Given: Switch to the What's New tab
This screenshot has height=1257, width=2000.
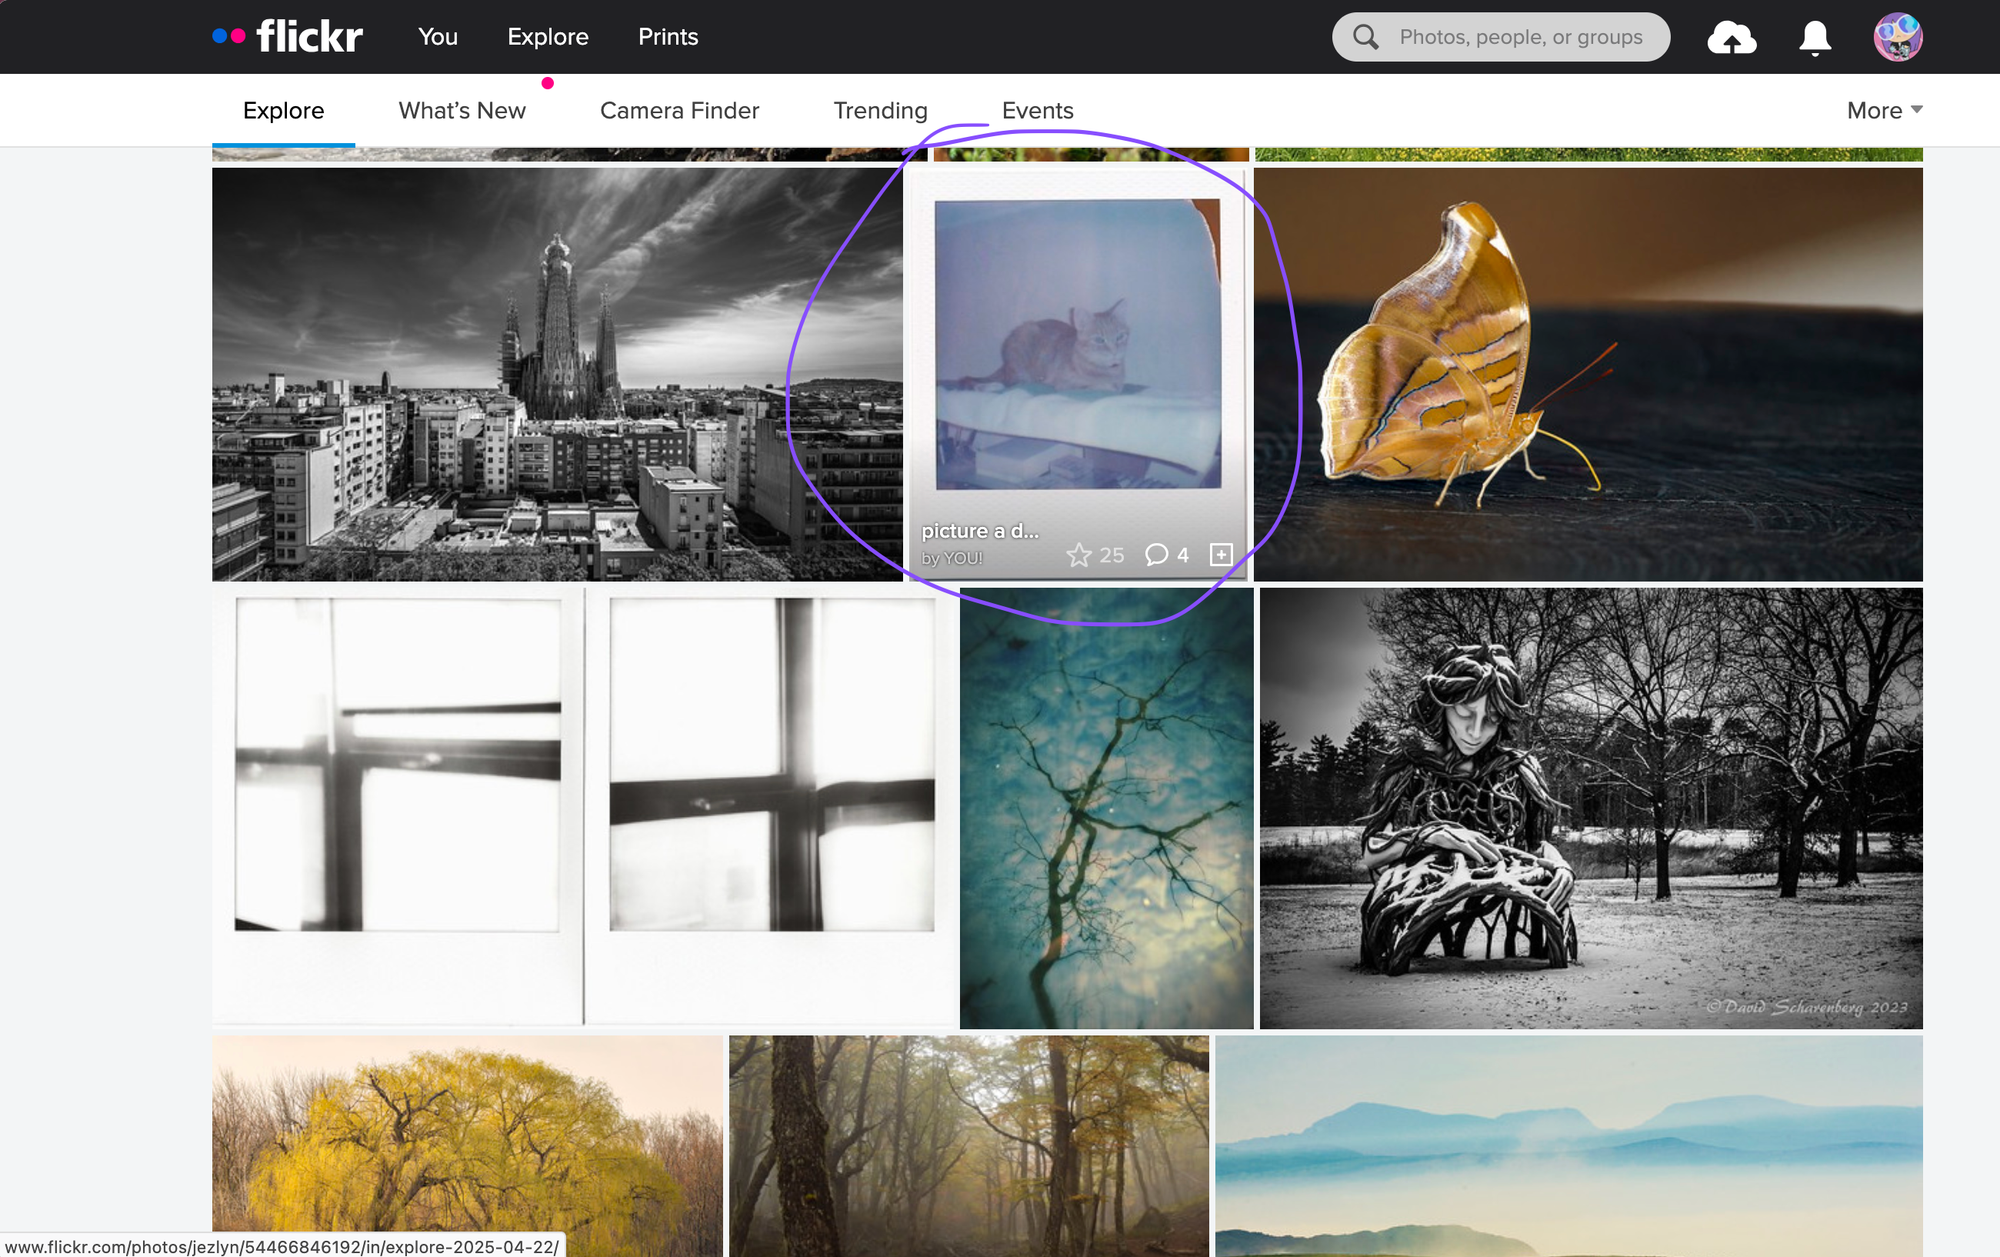Looking at the screenshot, I should pyautogui.click(x=461, y=110).
